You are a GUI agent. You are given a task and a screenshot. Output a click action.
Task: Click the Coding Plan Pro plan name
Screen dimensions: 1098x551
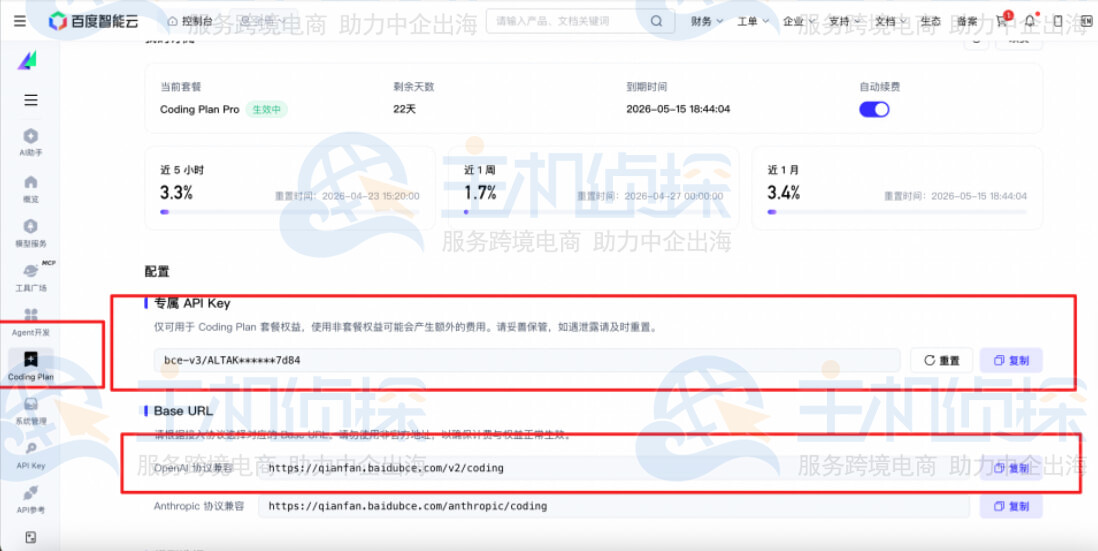coord(200,110)
